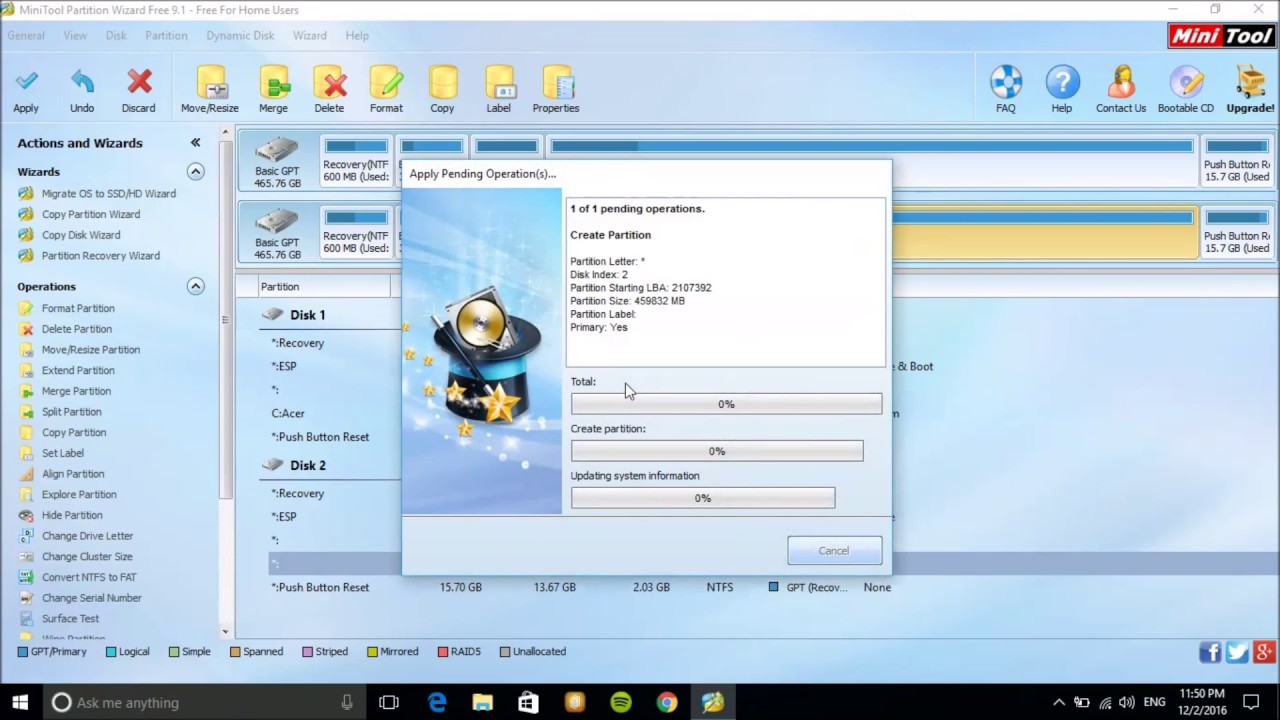The image size is (1280, 720).
Task: Open the Properties toolbar icon
Action: 556,82
